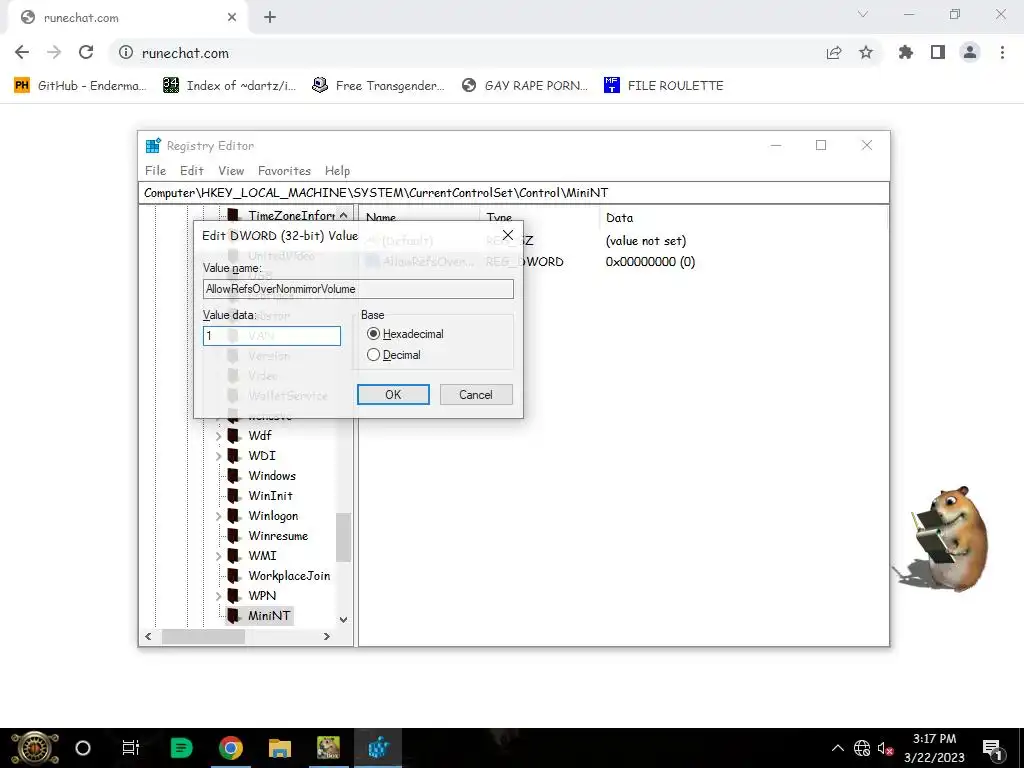Open File Explorer from the taskbar

tap(280, 748)
